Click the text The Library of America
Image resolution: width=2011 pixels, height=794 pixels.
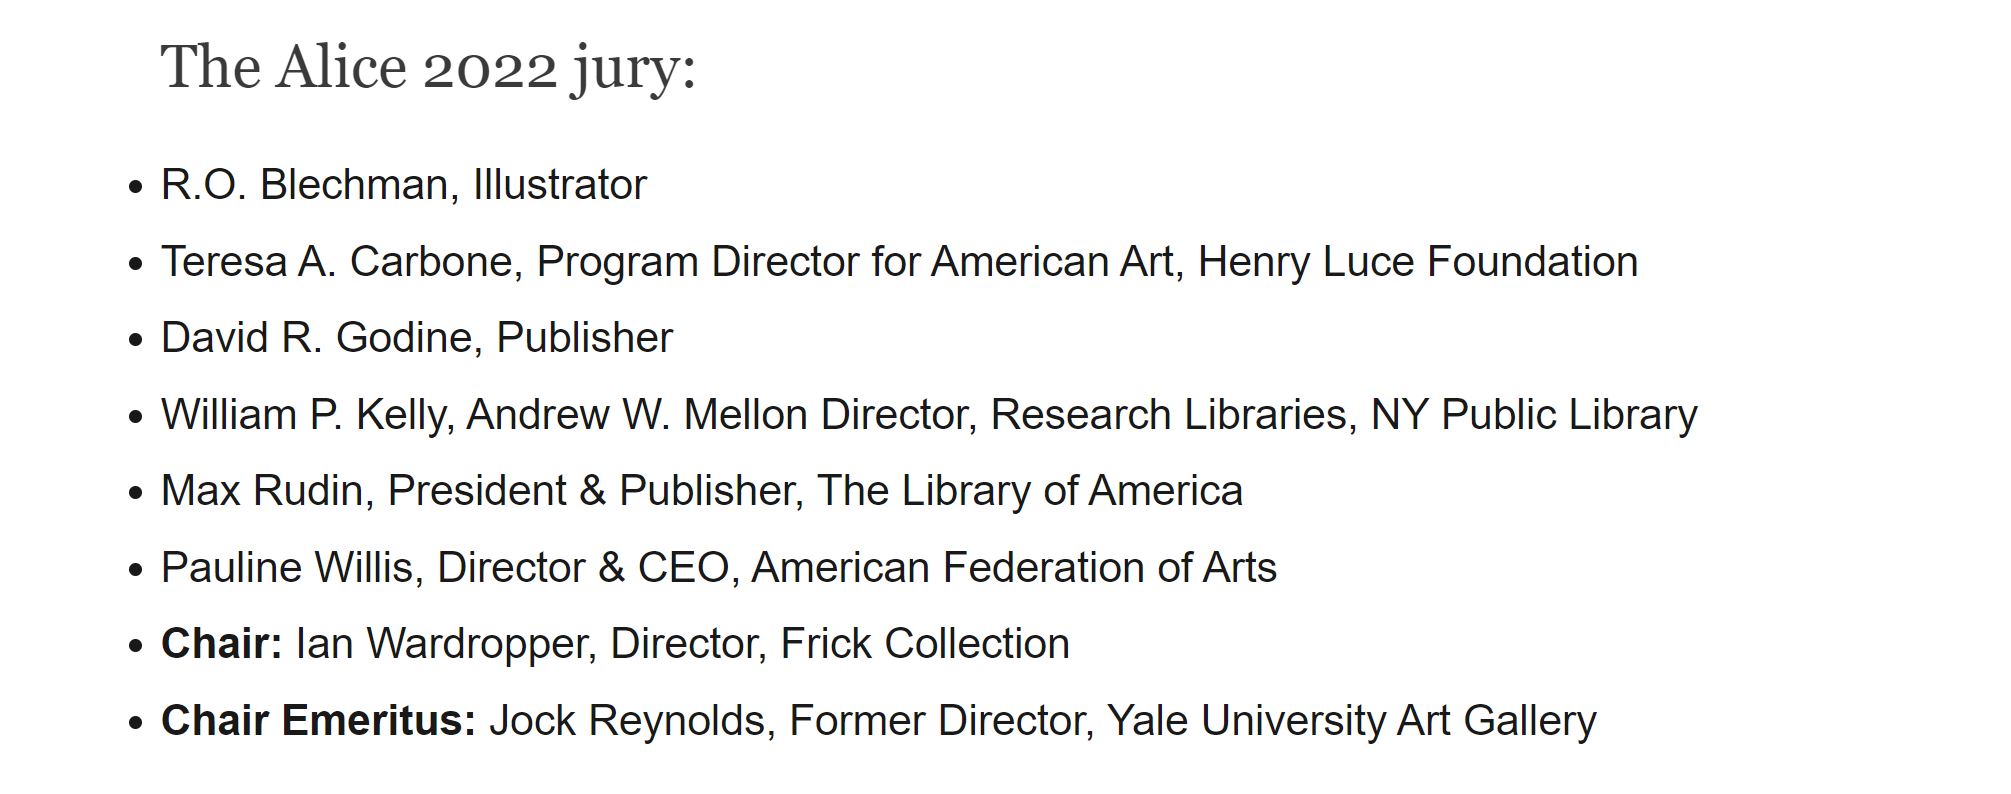pyautogui.click(x=1029, y=491)
